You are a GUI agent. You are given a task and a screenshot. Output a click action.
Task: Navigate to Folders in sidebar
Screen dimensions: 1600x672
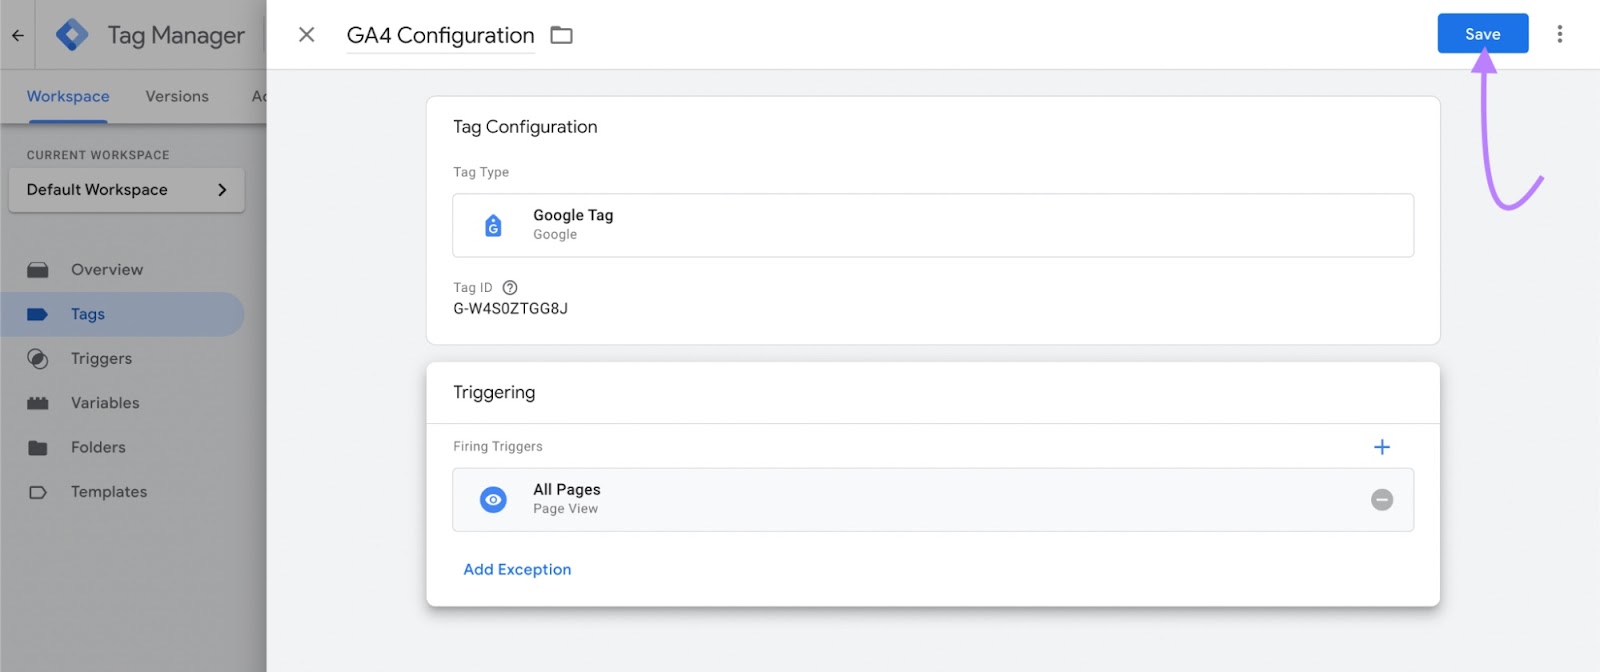click(x=98, y=448)
